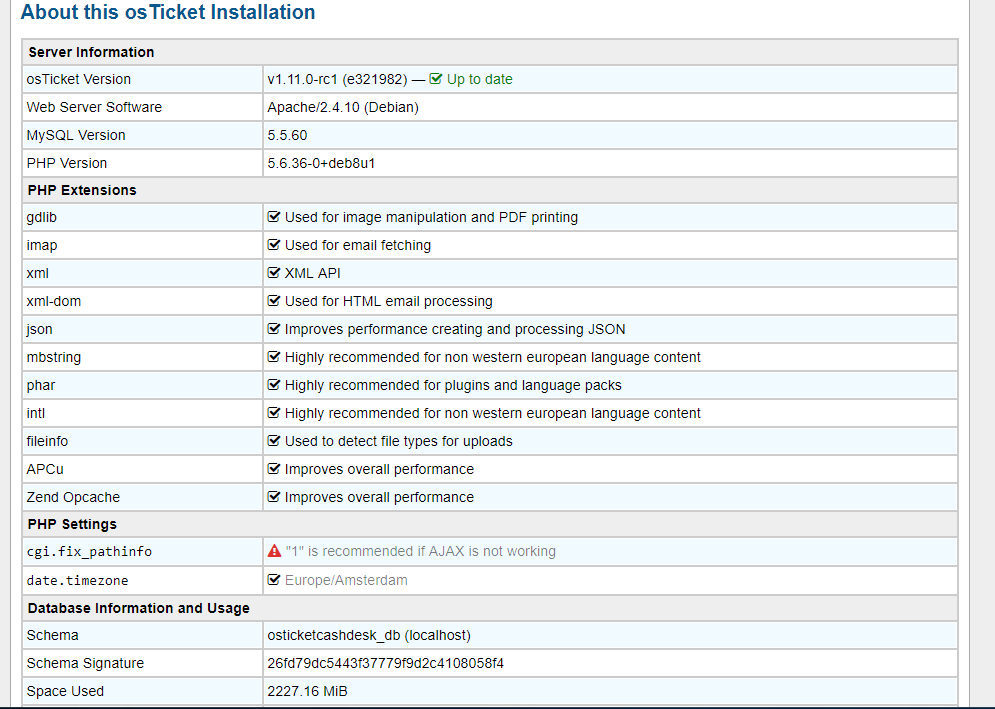Click the checkmark icon next to gdlib
The width and height of the screenshot is (995, 709).
[x=271, y=217]
